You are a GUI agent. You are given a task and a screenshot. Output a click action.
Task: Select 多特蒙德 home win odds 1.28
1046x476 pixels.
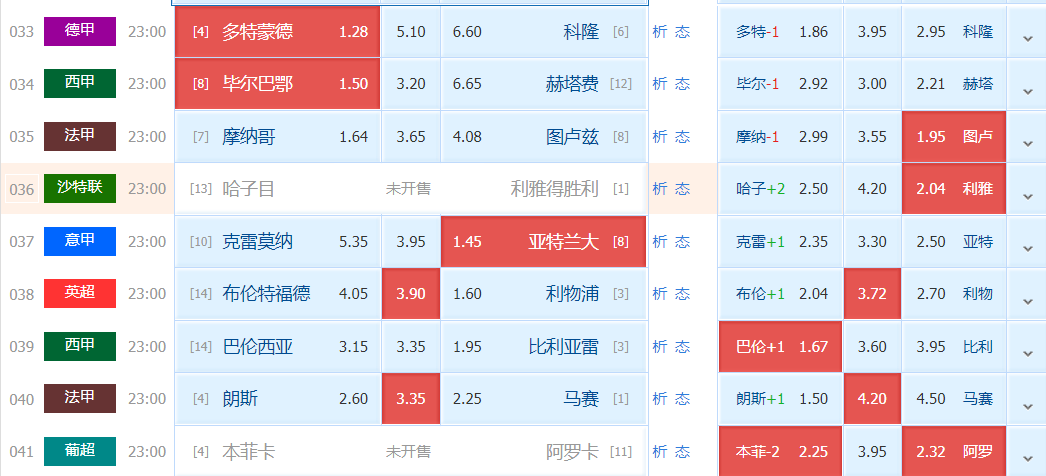(278, 31)
